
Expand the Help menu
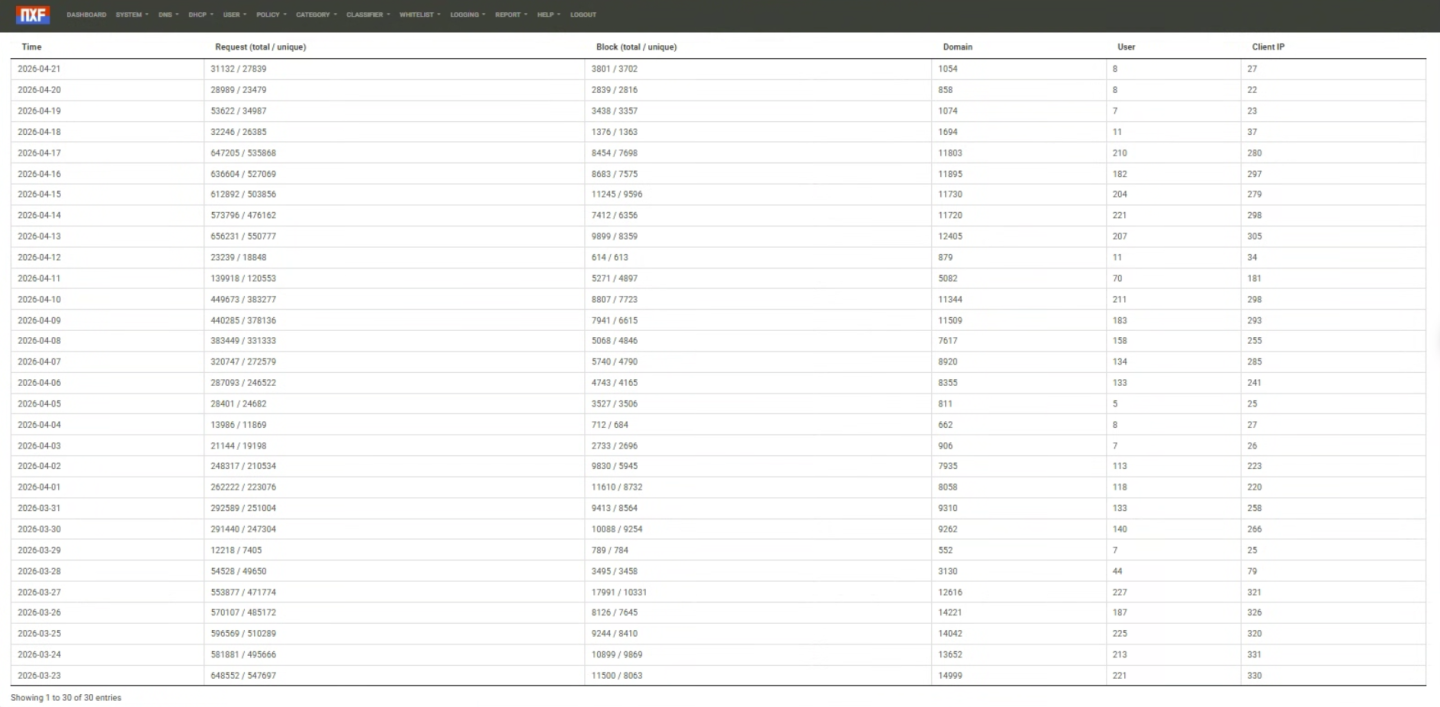[548, 15]
